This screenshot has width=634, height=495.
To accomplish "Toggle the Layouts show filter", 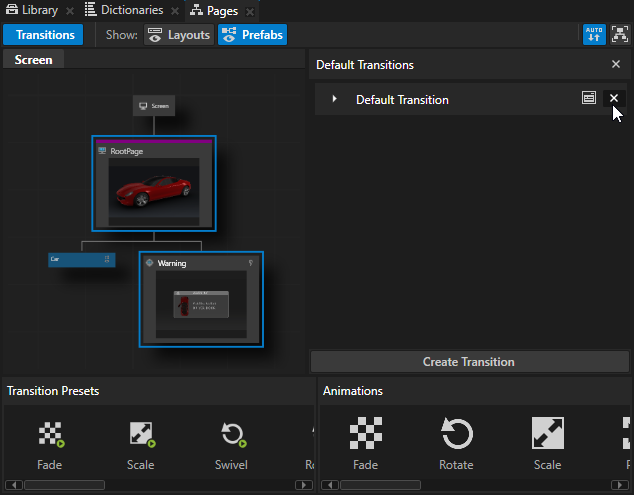I will pyautogui.click(x=179, y=35).
